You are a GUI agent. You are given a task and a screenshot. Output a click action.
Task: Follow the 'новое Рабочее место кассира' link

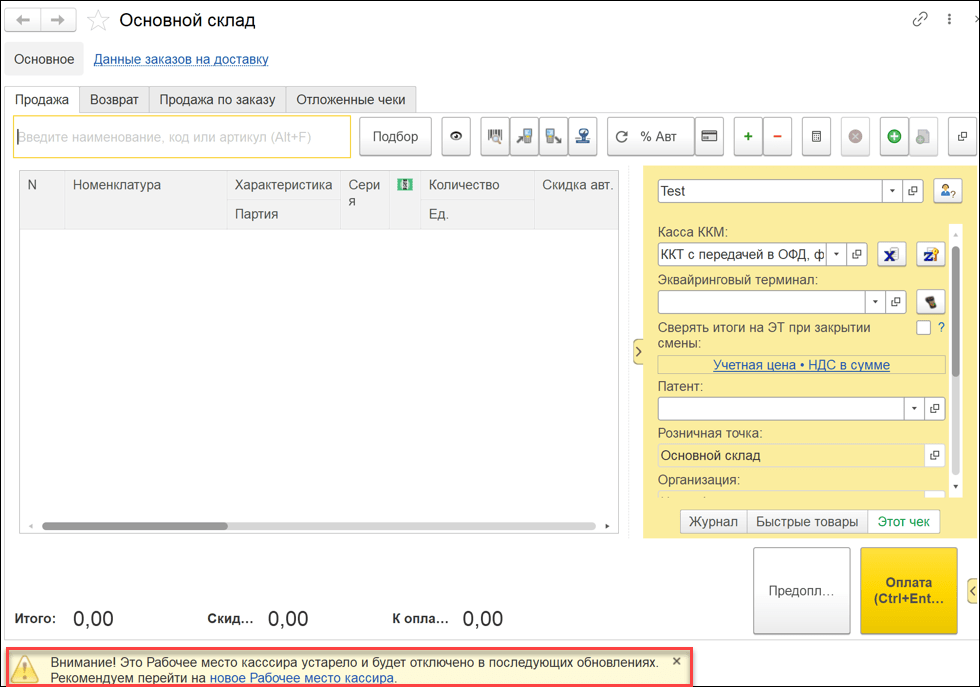point(302,678)
